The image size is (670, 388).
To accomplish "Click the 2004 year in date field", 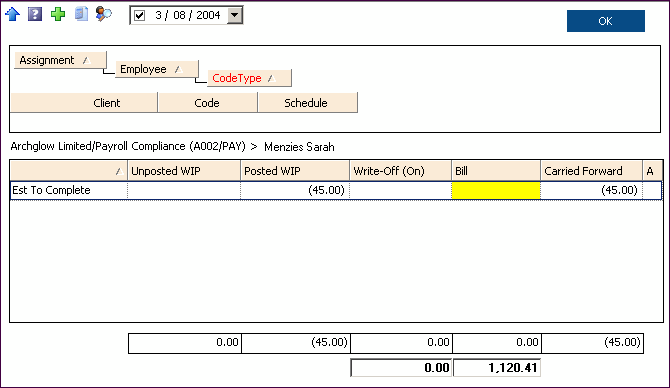I will coord(208,15).
